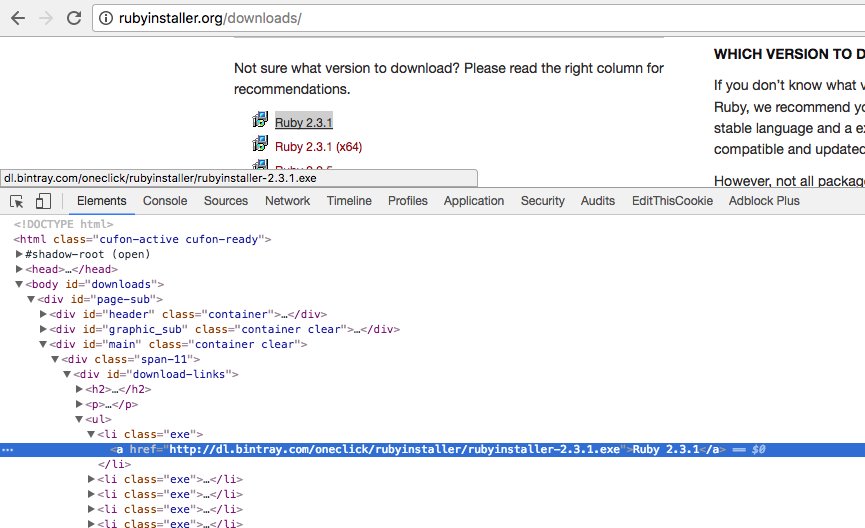Select the <!DOCTYPE html> line
The height and width of the screenshot is (528, 865).
click(63, 224)
